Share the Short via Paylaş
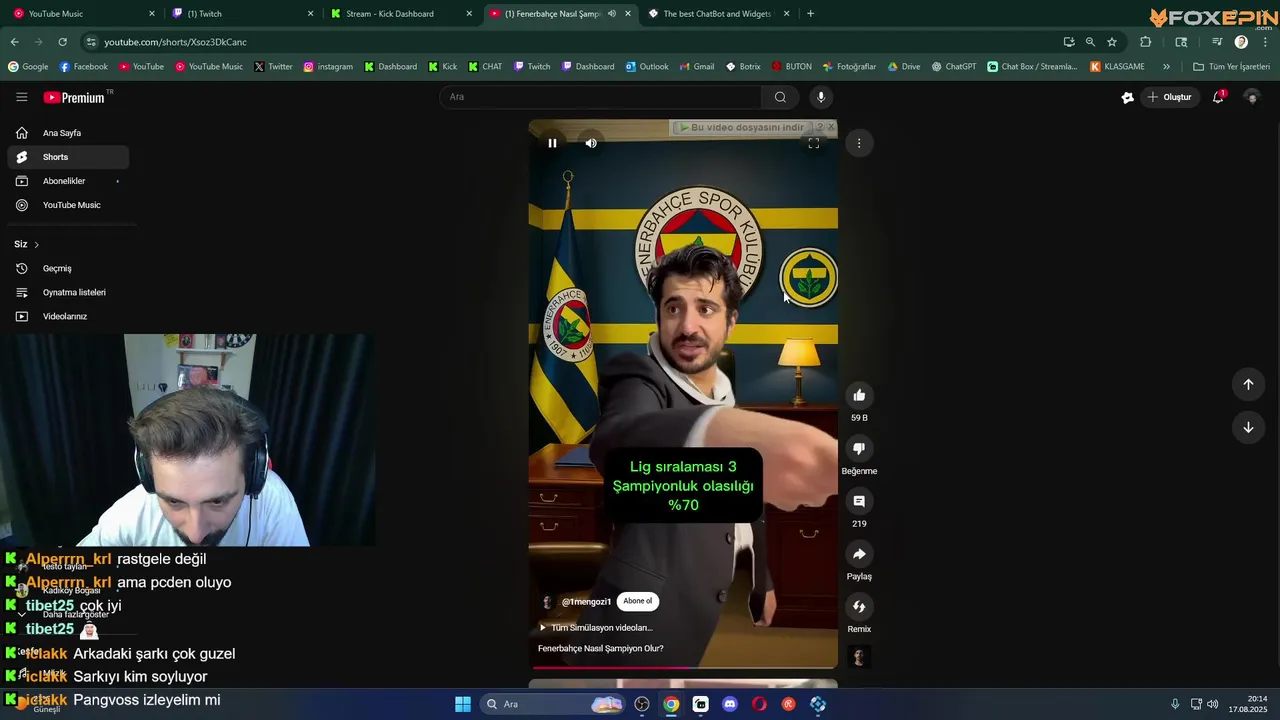The height and width of the screenshot is (720, 1280). [859, 554]
